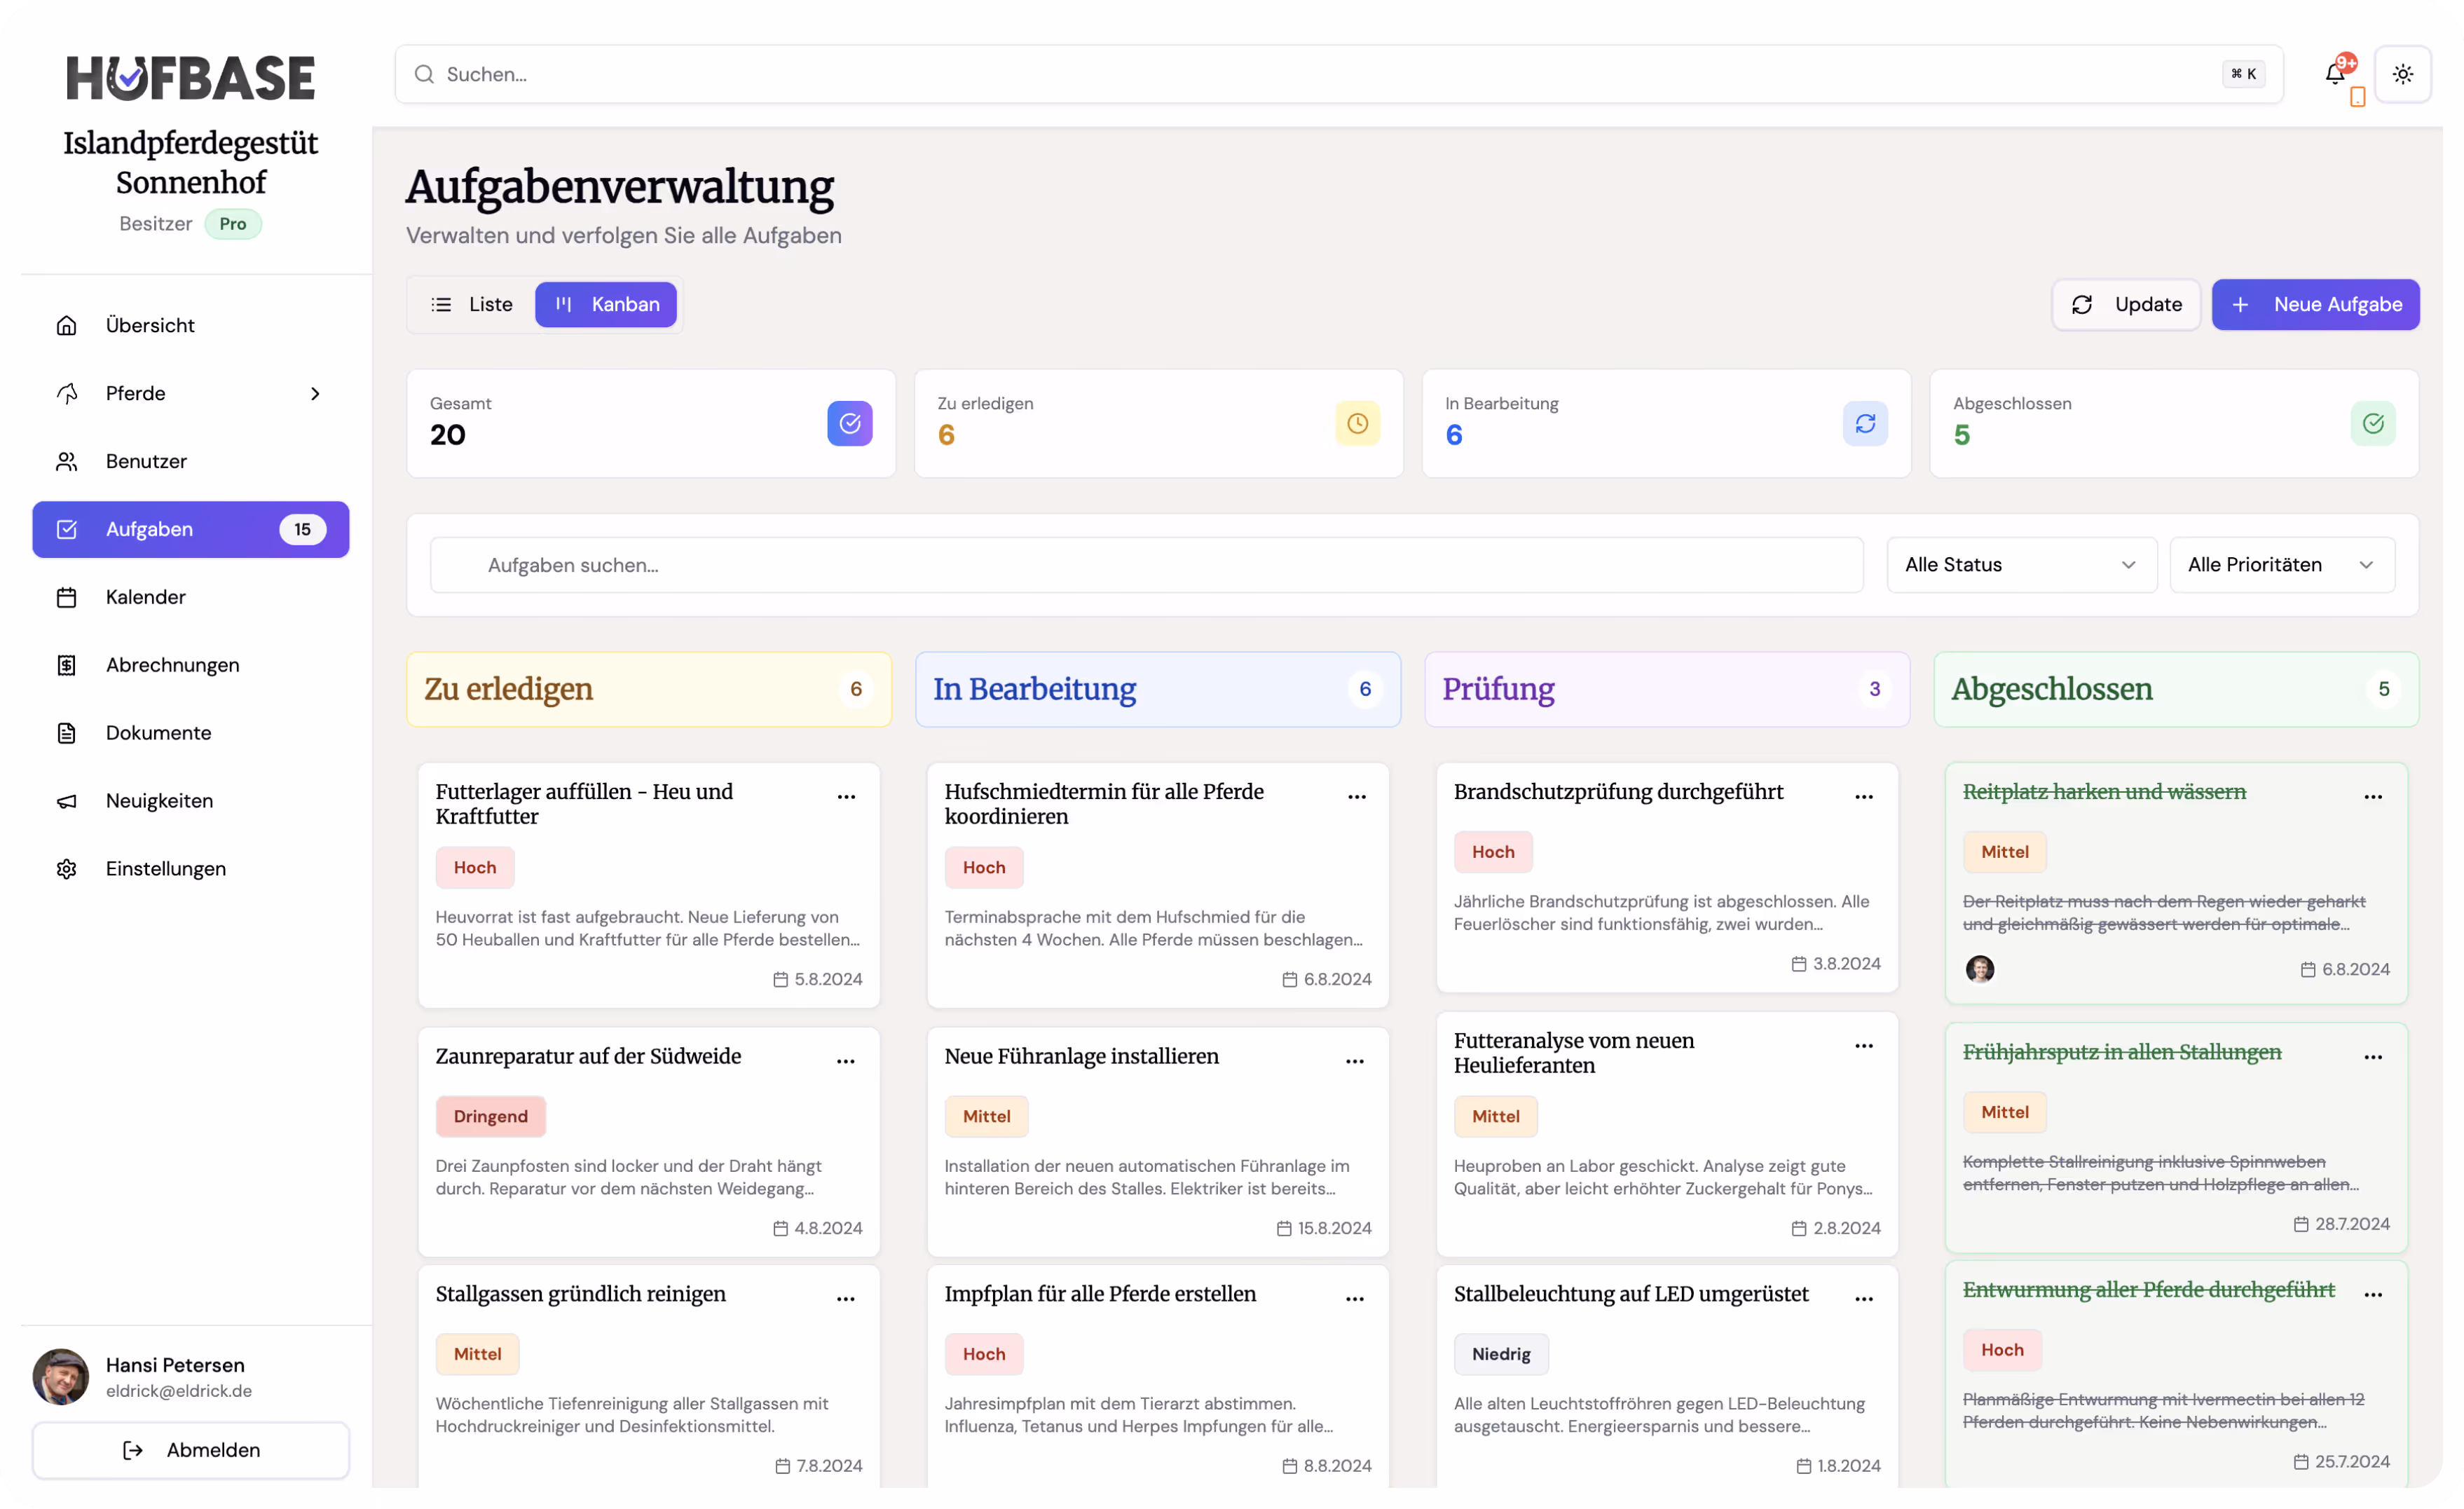Click the Aufgaben suchen input field

coord(1146,565)
